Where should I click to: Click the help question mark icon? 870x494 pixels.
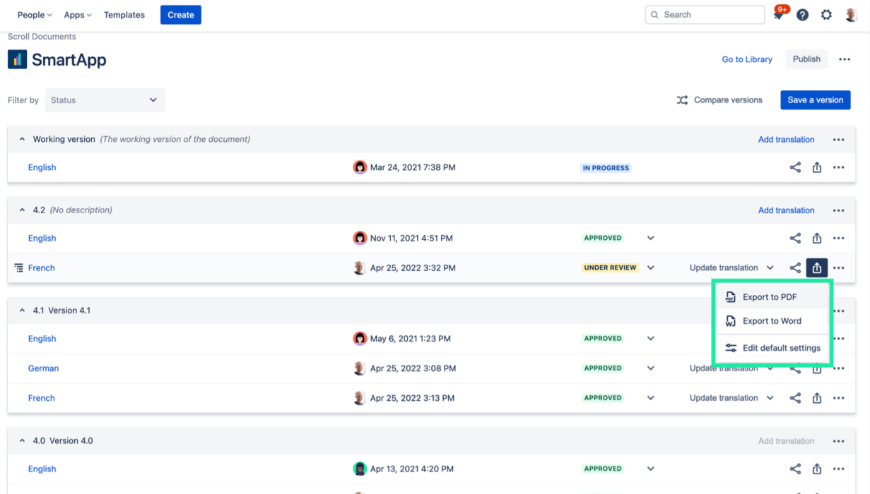click(x=802, y=15)
